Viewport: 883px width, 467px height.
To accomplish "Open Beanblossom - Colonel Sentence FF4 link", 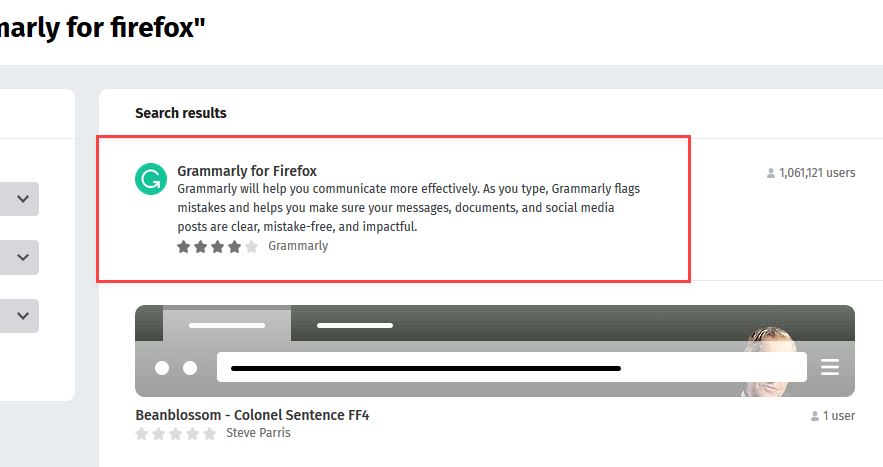I will (x=252, y=415).
